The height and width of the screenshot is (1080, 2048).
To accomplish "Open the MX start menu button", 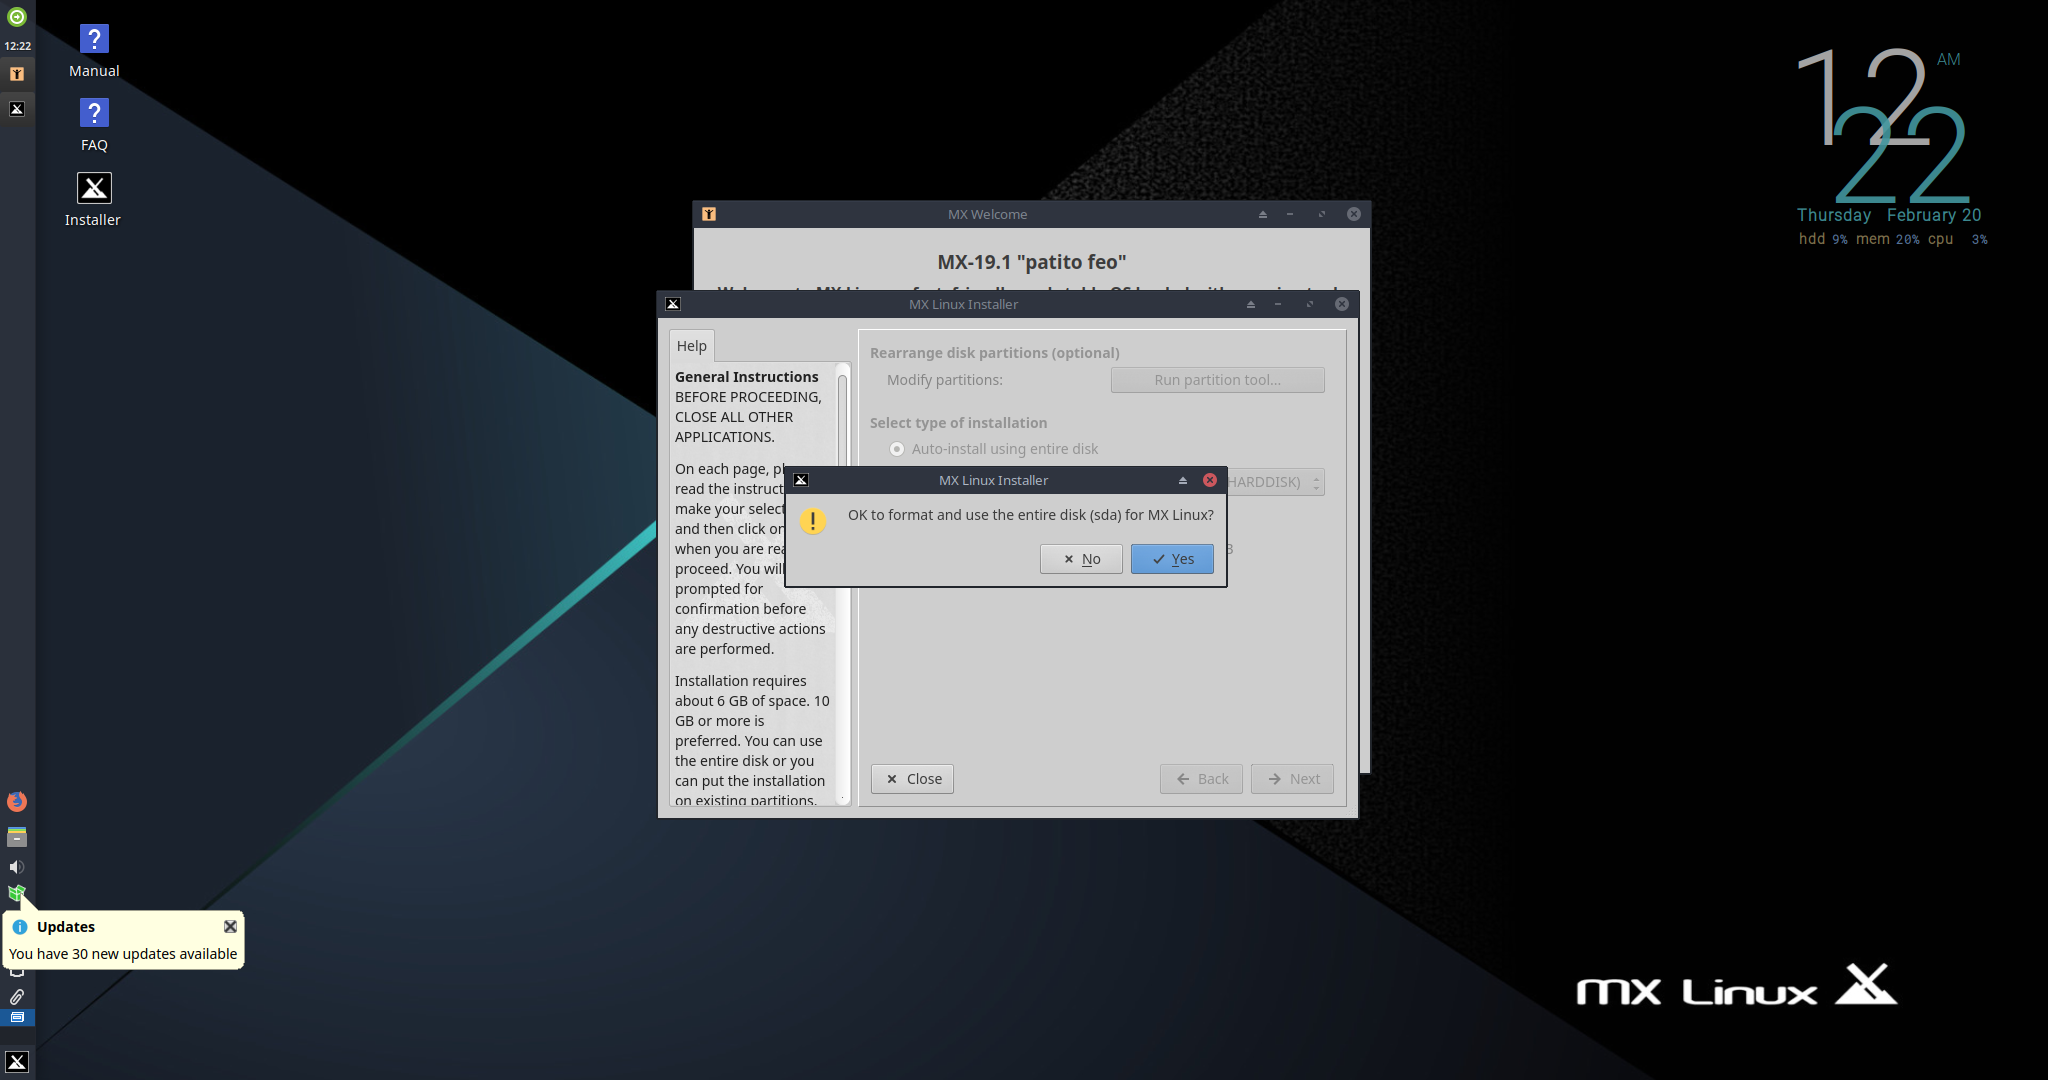I will click(x=17, y=1062).
